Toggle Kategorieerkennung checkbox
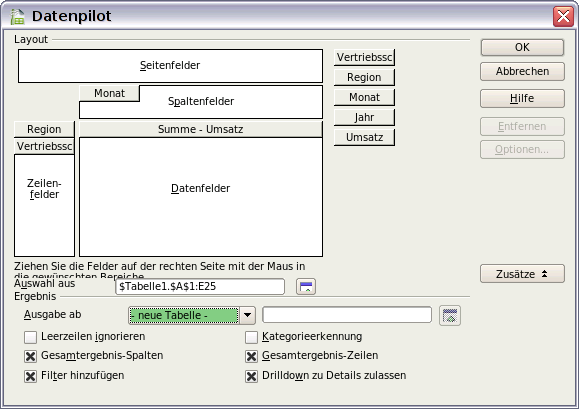The image size is (579, 409). coord(251,337)
